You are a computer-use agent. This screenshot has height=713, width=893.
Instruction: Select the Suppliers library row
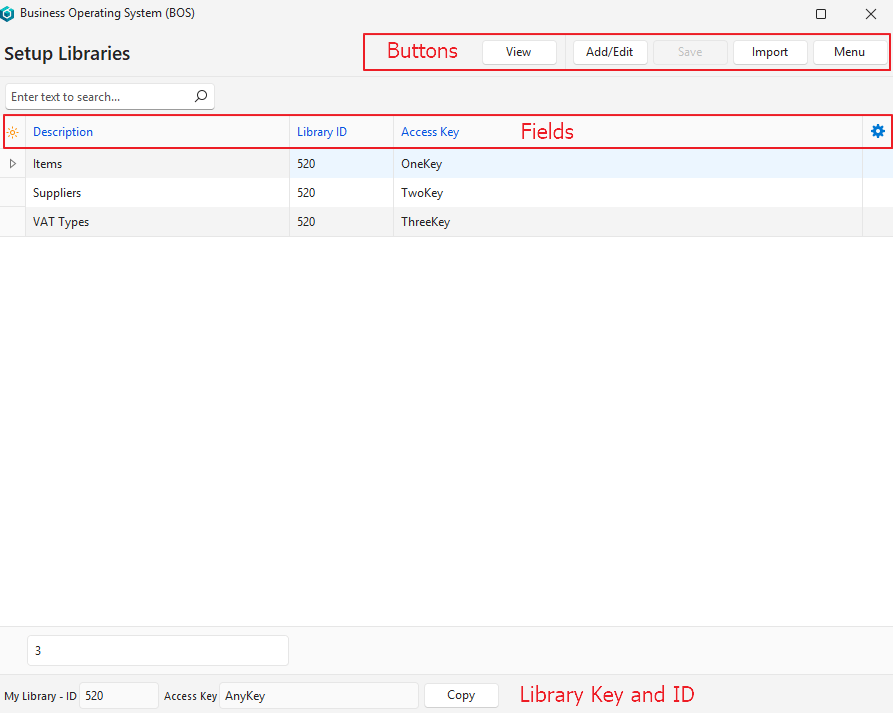click(x=57, y=193)
